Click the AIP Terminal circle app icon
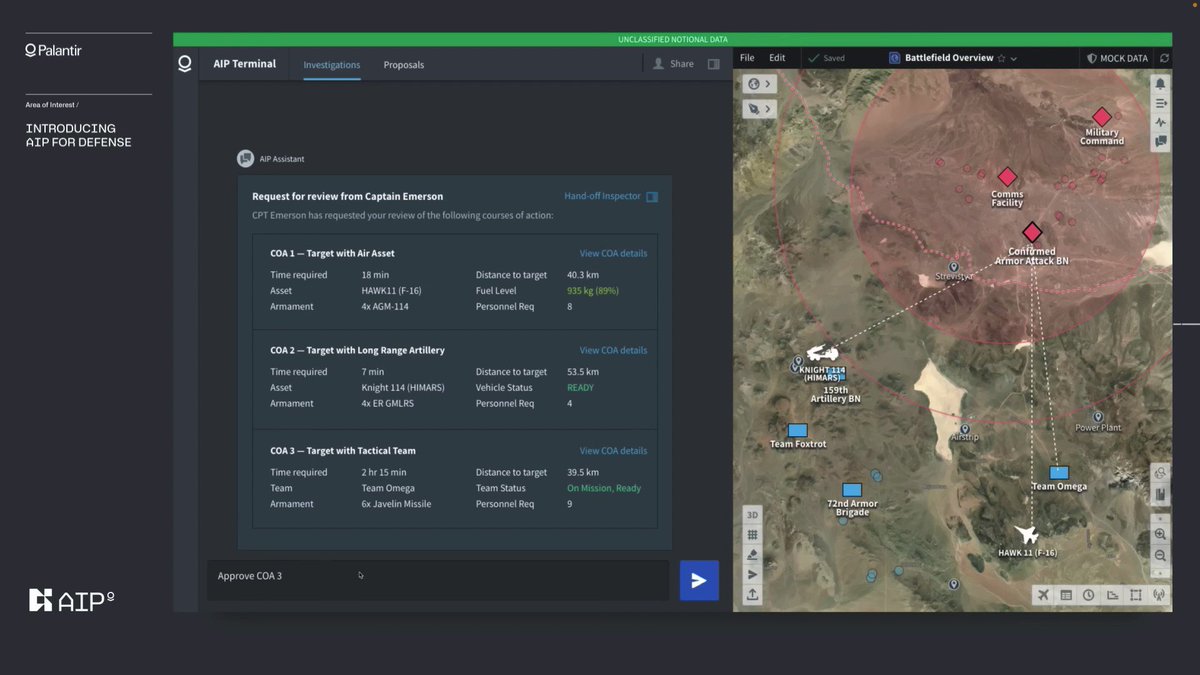 (x=185, y=64)
